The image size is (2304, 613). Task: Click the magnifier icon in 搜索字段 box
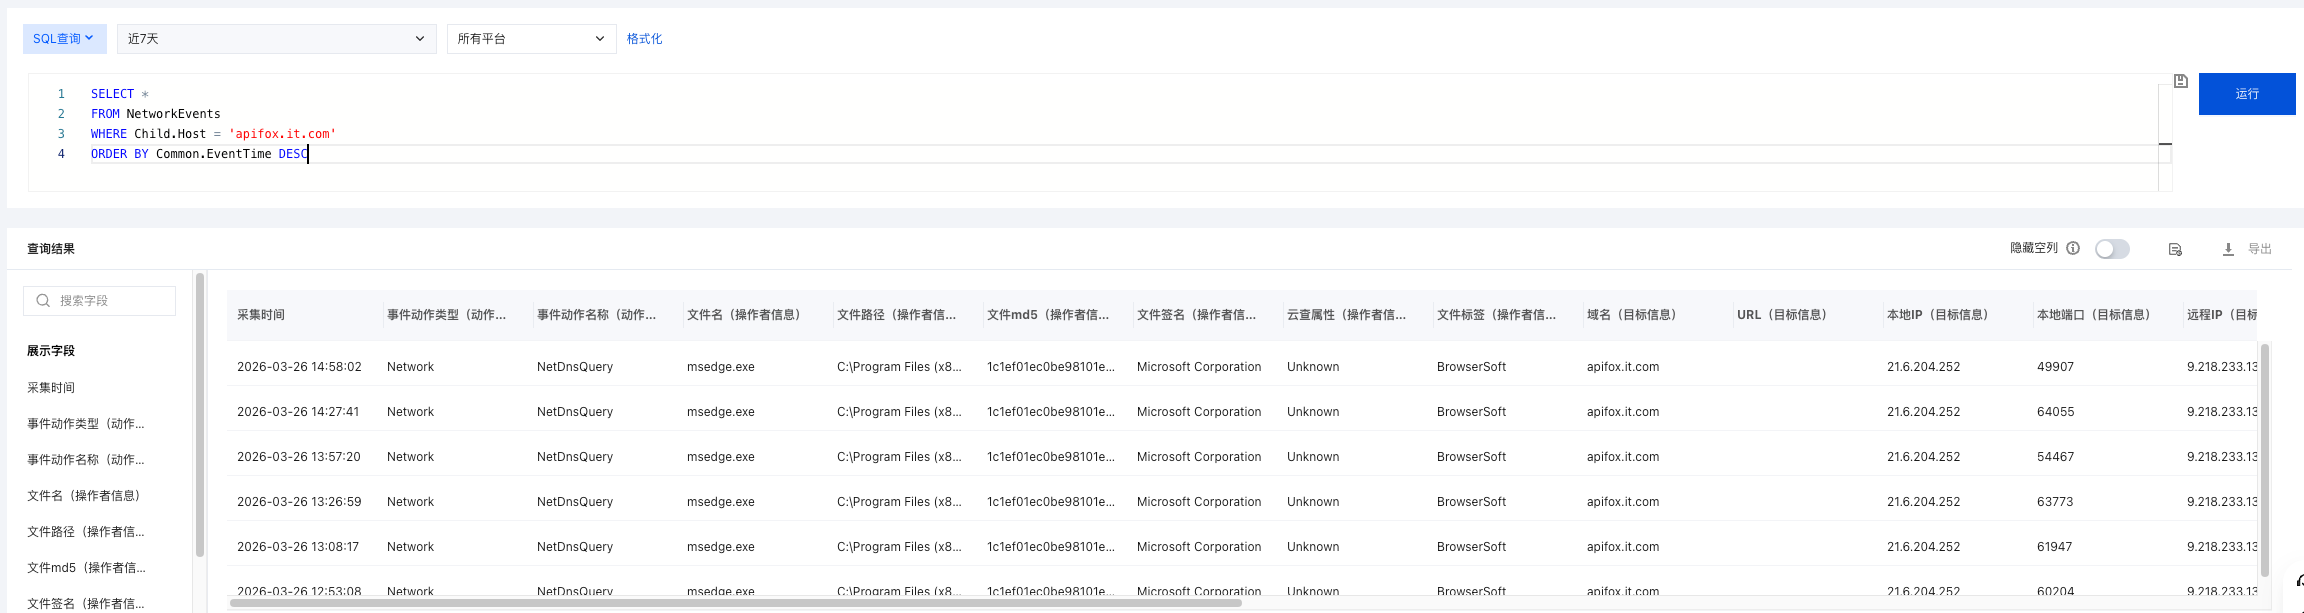pyautogui.click(x=43, y=300)
